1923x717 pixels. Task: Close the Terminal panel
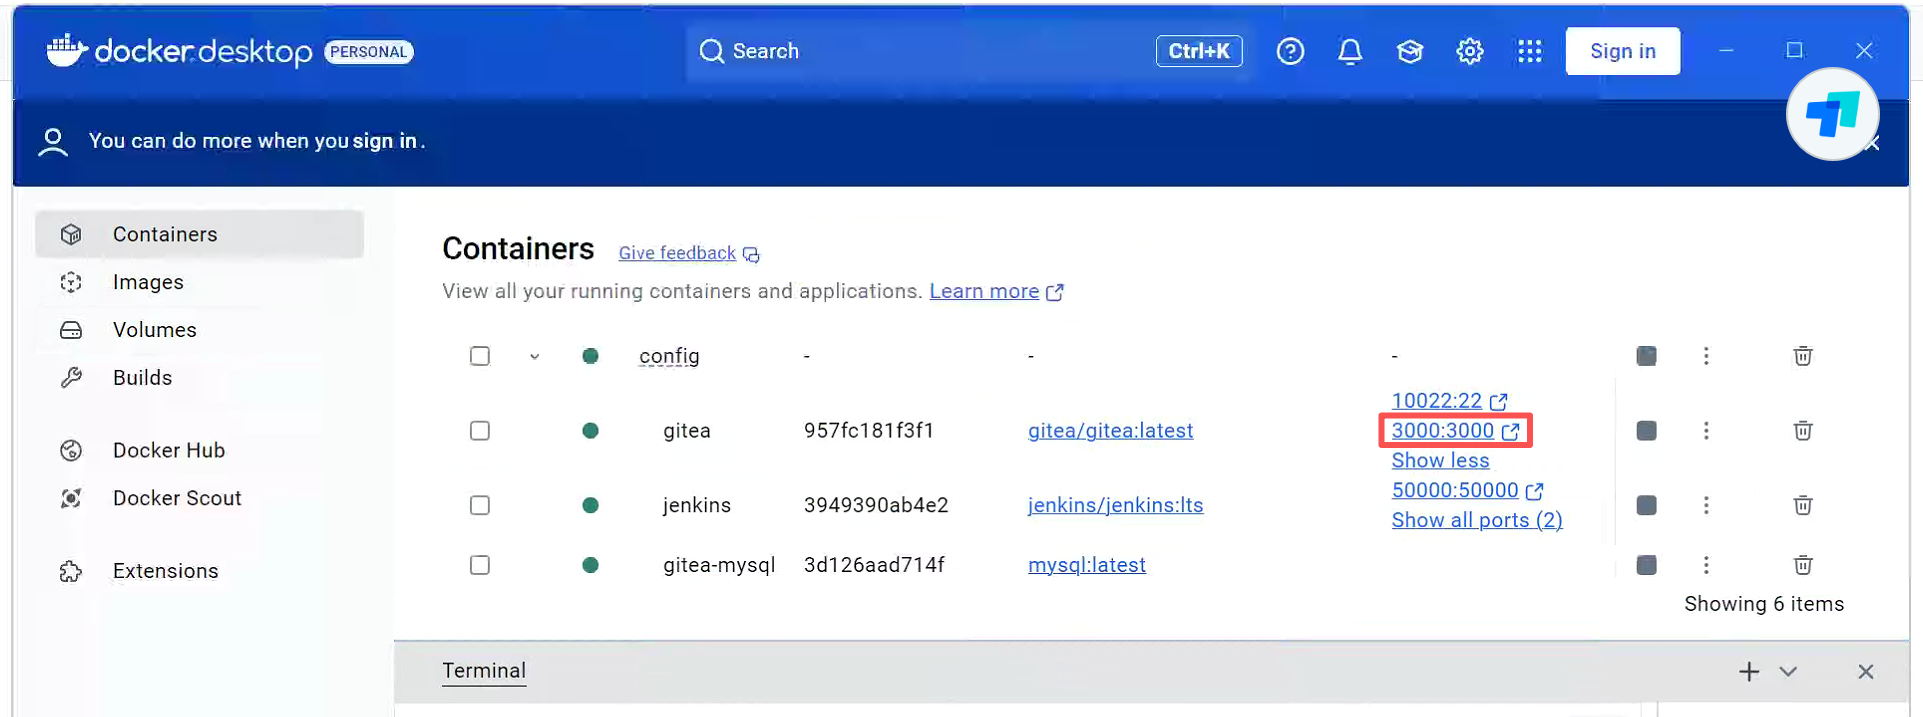1866,672
